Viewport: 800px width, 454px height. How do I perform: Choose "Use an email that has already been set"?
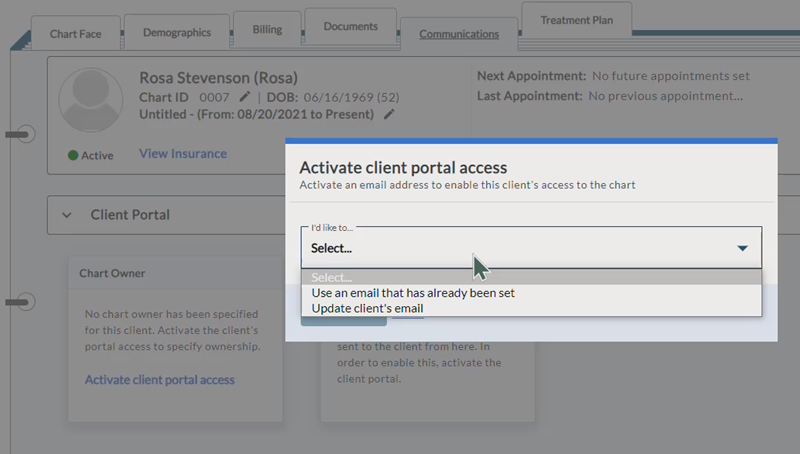point(413,293)
